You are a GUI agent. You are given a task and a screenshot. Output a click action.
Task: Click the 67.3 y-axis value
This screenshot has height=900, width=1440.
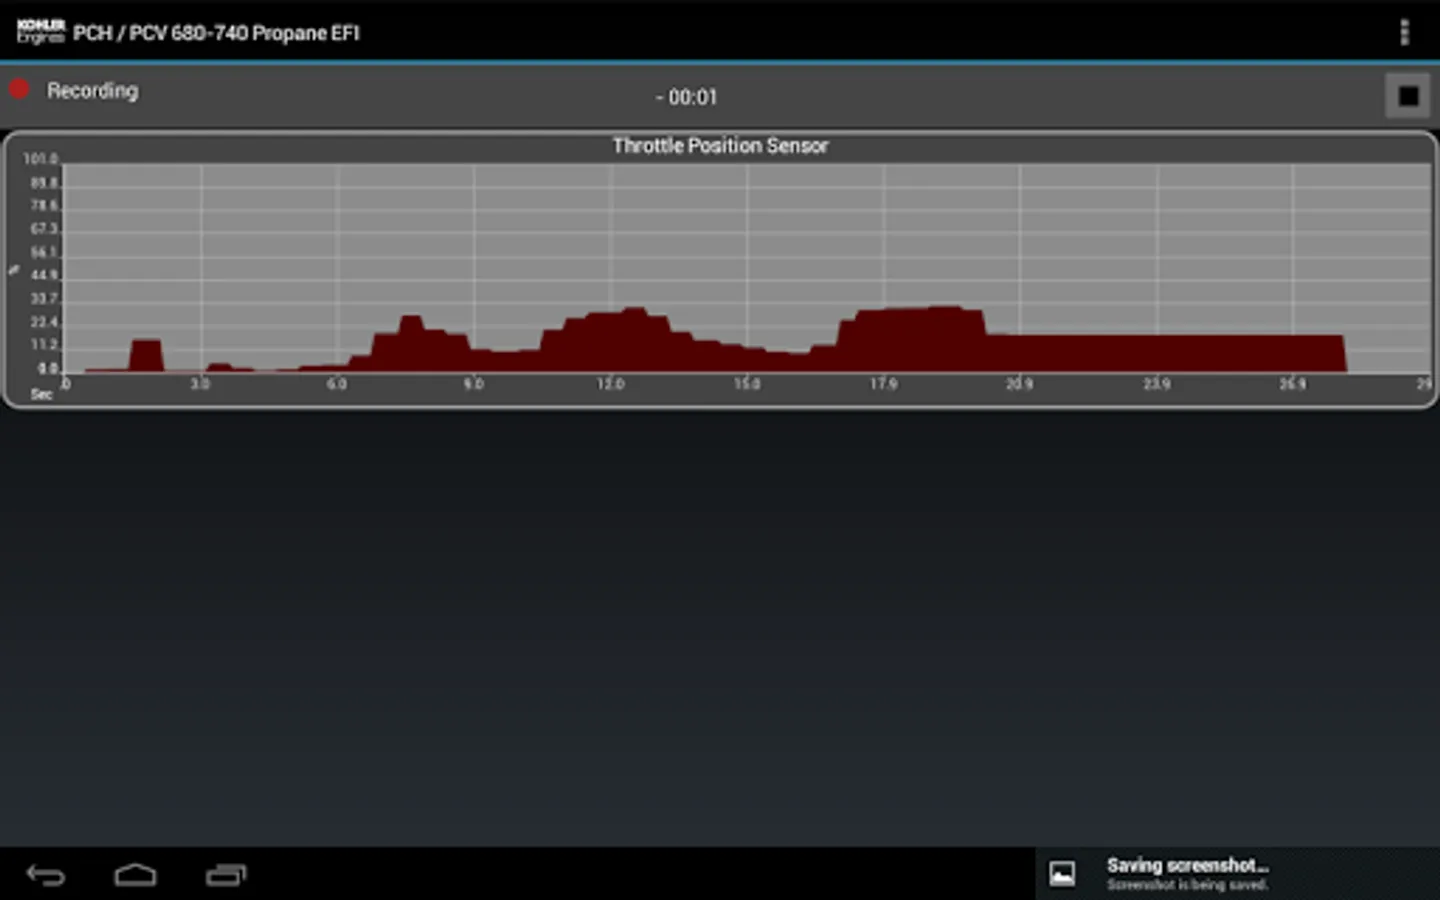[x=44, y=229]
